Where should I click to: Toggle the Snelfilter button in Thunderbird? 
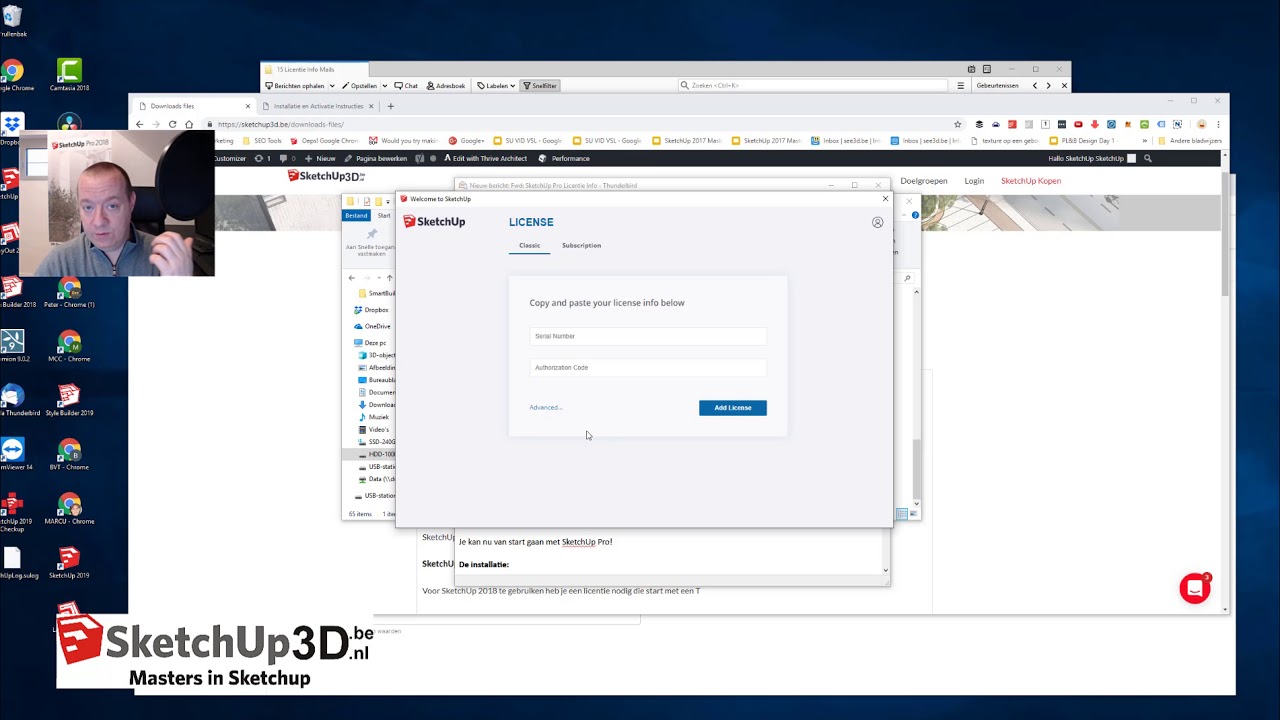click(x=540, y=86)
